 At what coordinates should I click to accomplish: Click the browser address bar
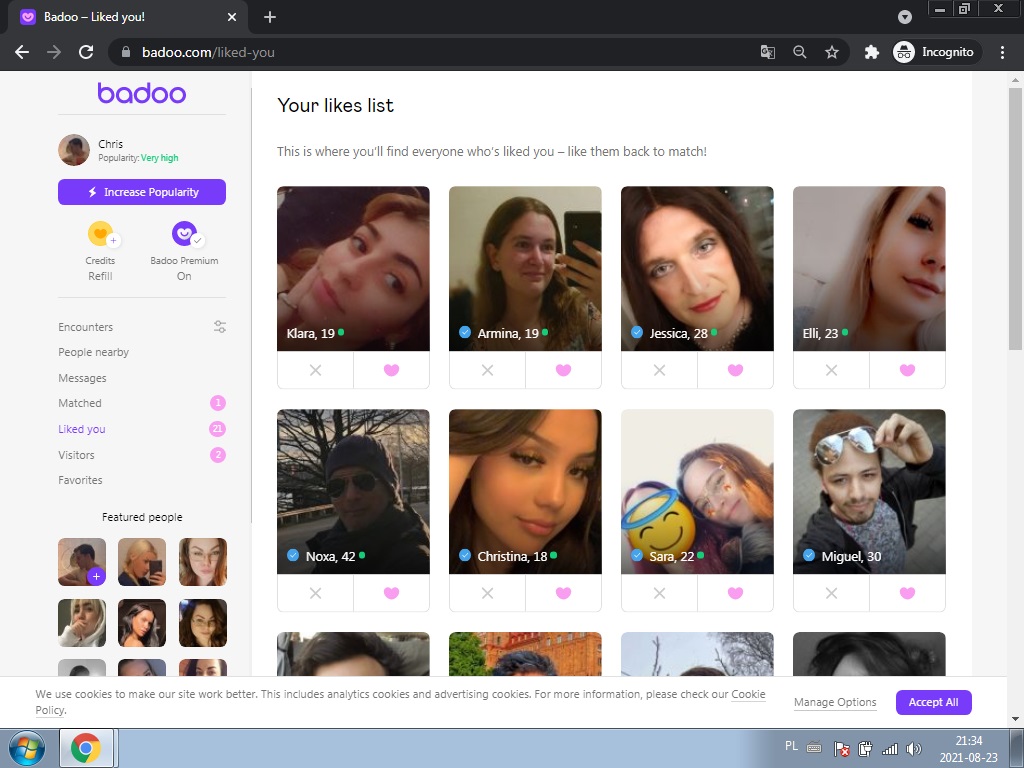click(x=440, y=52)
